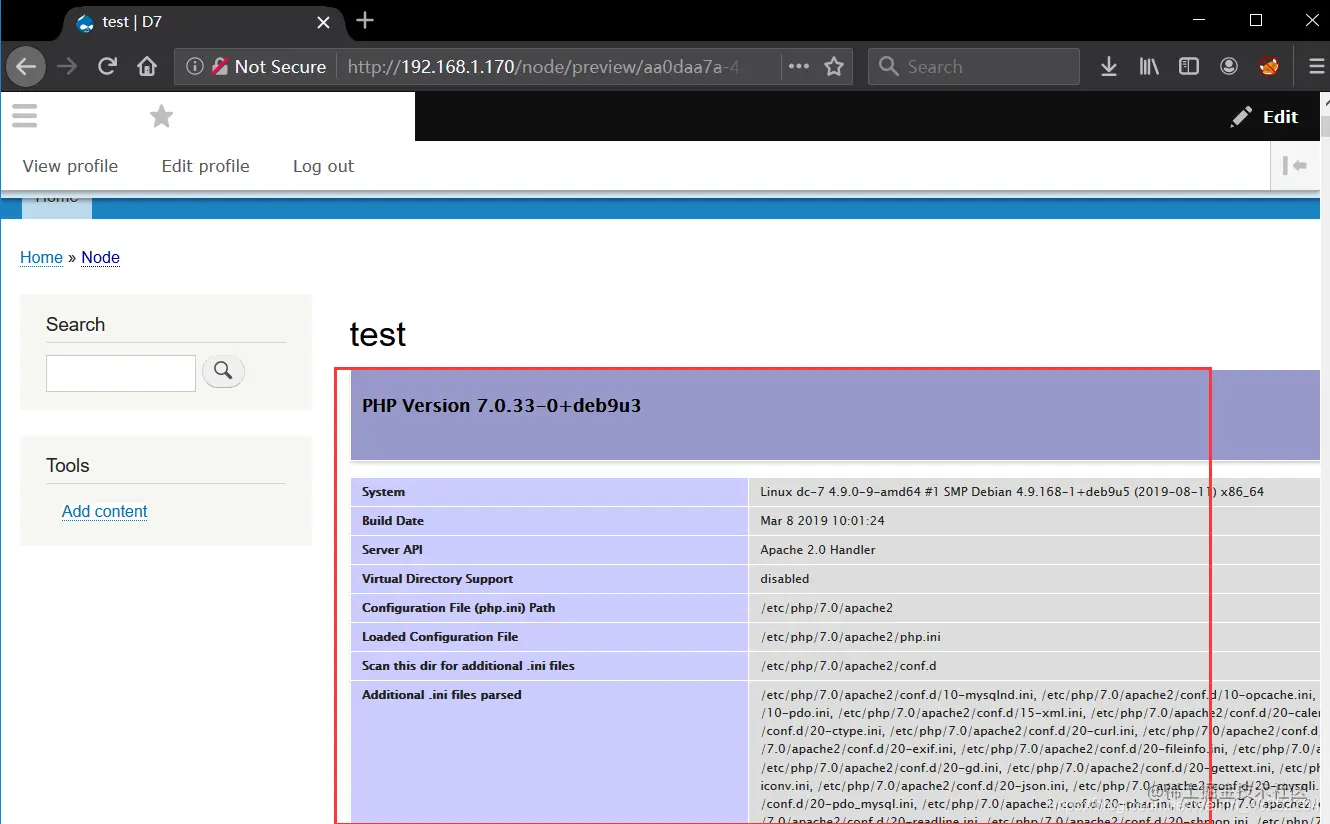The image size is (1330, 824).
Task: Click the 'System' row label
Action: pos(383,492)
